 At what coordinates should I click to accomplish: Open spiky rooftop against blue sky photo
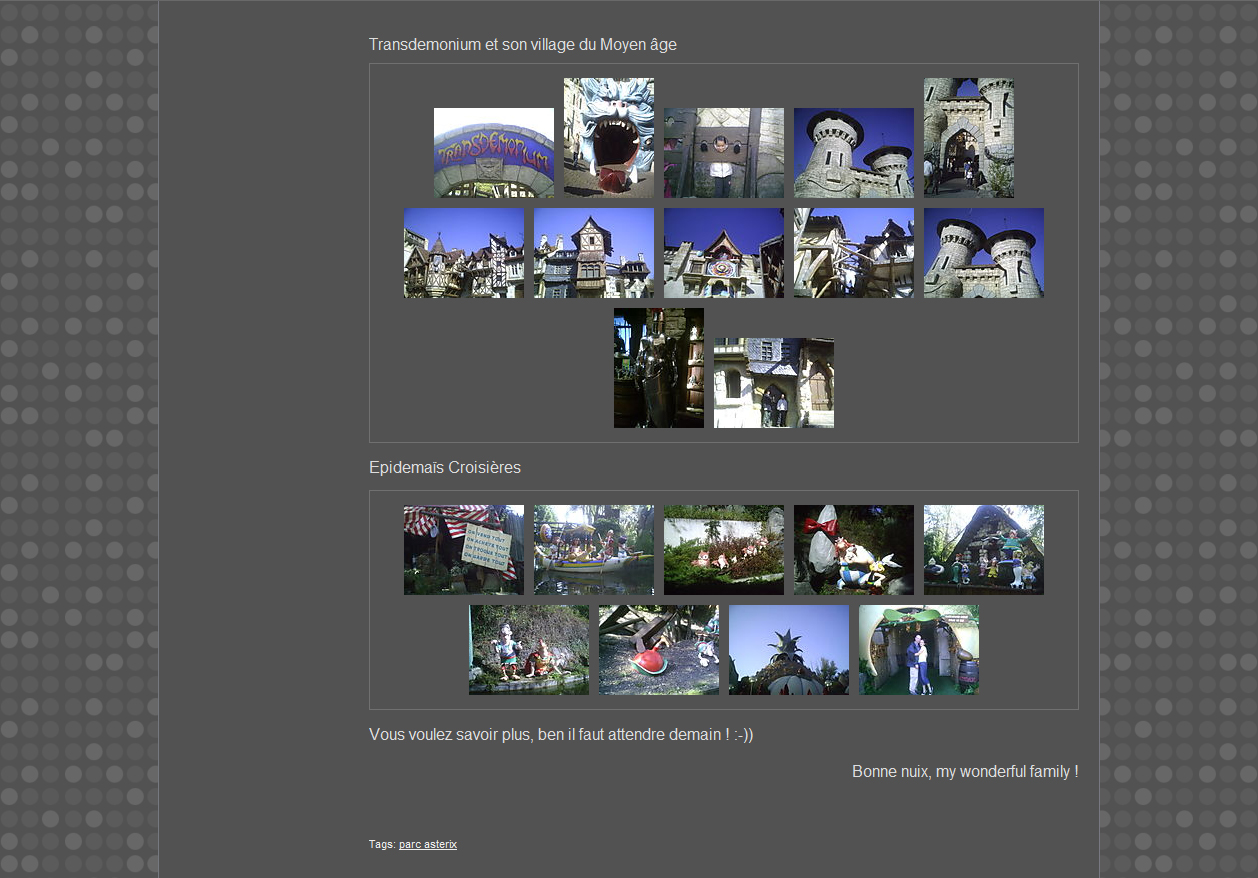point(788,650)
